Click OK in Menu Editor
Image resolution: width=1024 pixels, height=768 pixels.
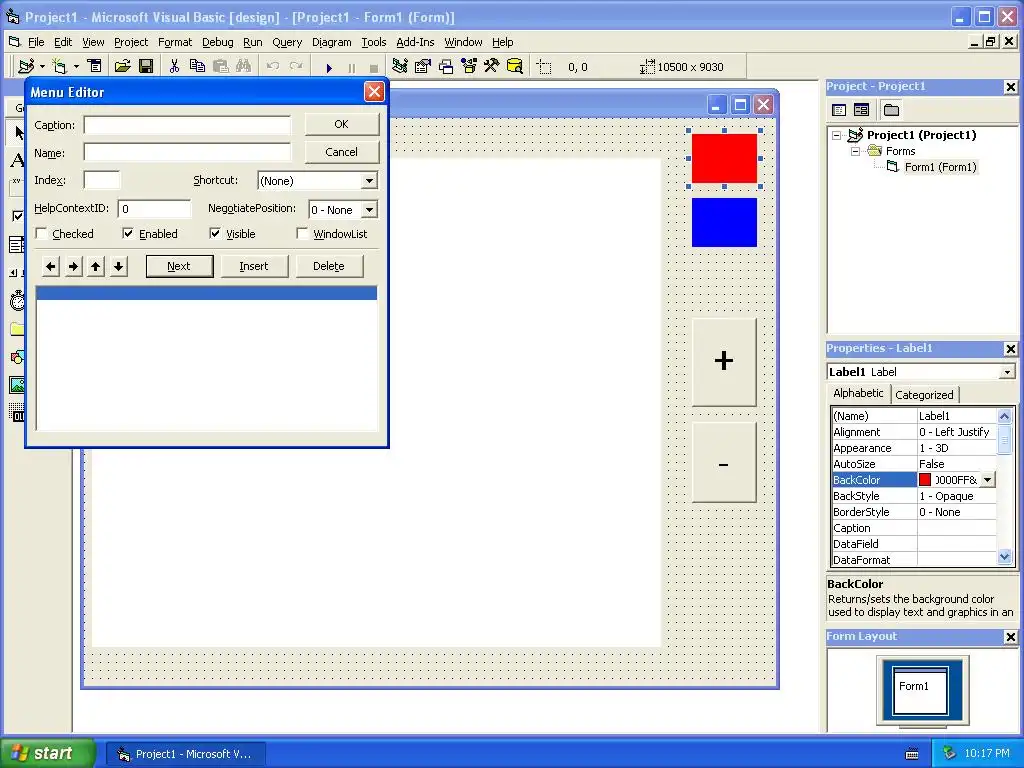[x=342, y=124]
